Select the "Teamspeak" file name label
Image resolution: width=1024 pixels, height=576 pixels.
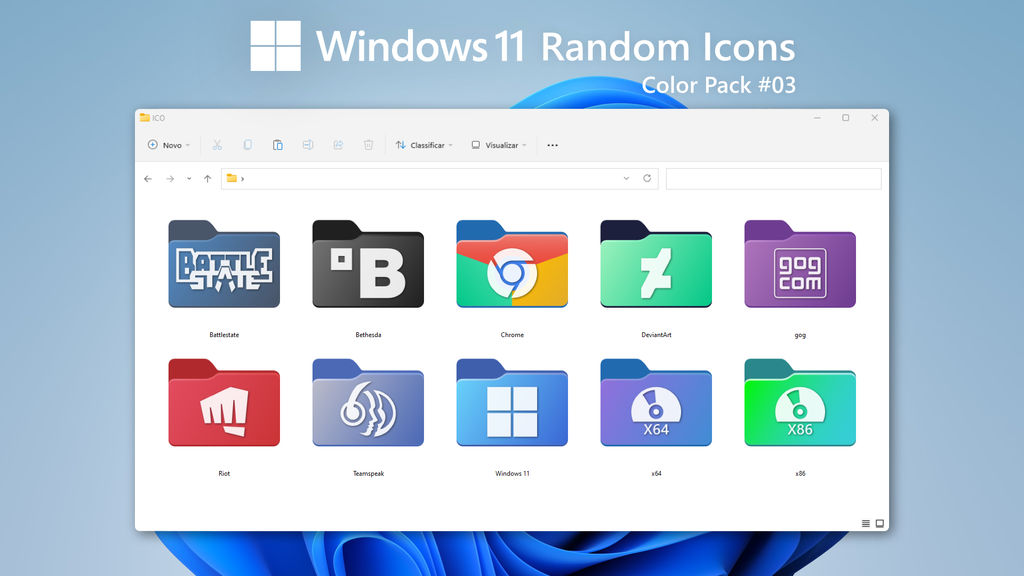pyautogui.click(x=368, y=473)
